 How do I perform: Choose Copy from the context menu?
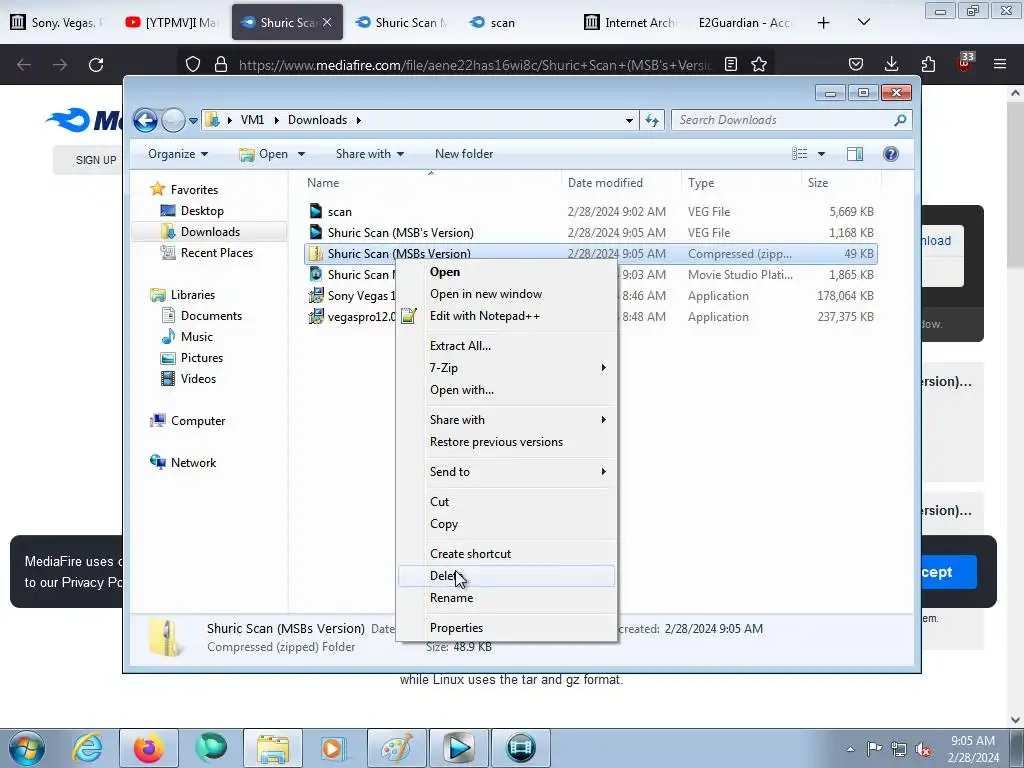(506, 524)
